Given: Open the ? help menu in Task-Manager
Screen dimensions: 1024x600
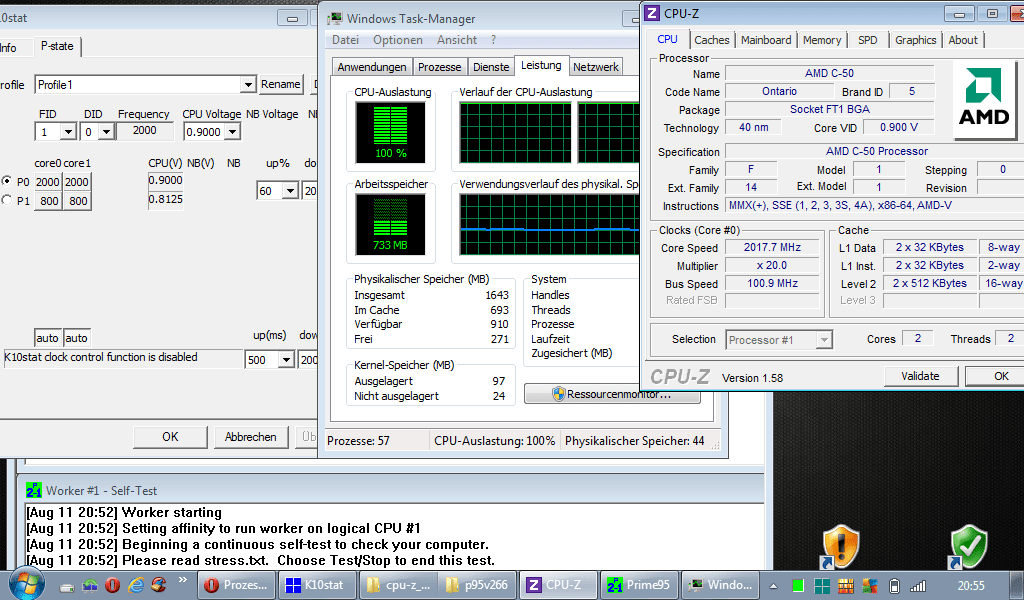Looking at the screenshot, I should point(494,40).
